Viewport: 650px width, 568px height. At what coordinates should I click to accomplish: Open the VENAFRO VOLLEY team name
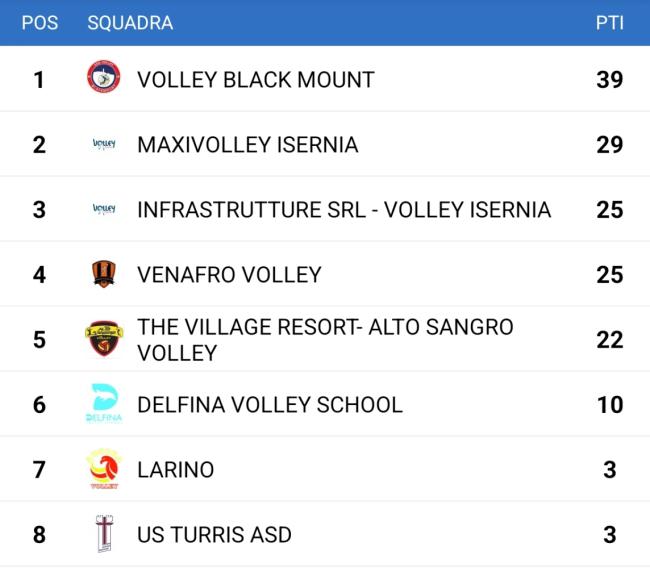(x=229, y=274)
